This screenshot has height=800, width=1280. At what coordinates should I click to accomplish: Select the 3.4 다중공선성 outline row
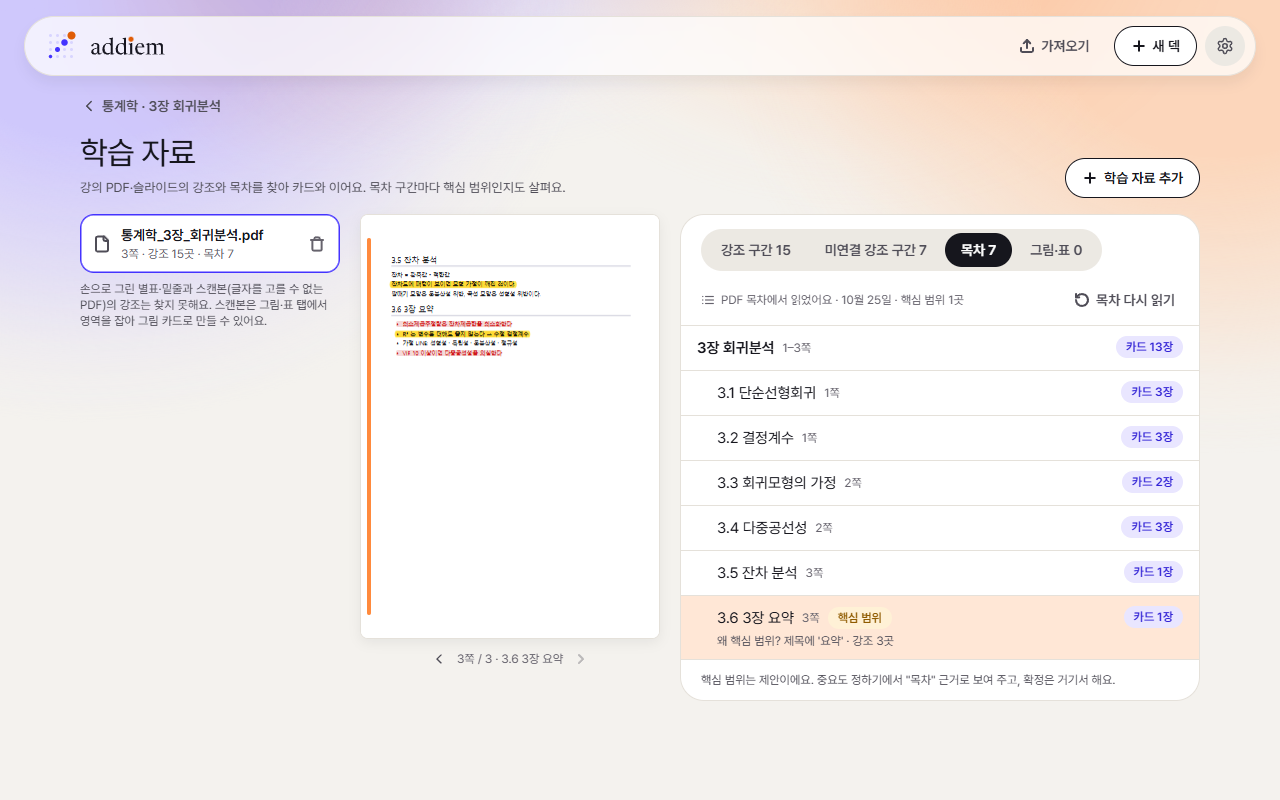(940, 528)
